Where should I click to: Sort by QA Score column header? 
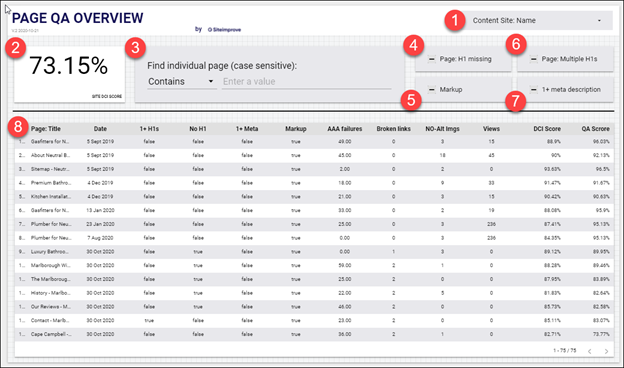[x=595, y=129]
